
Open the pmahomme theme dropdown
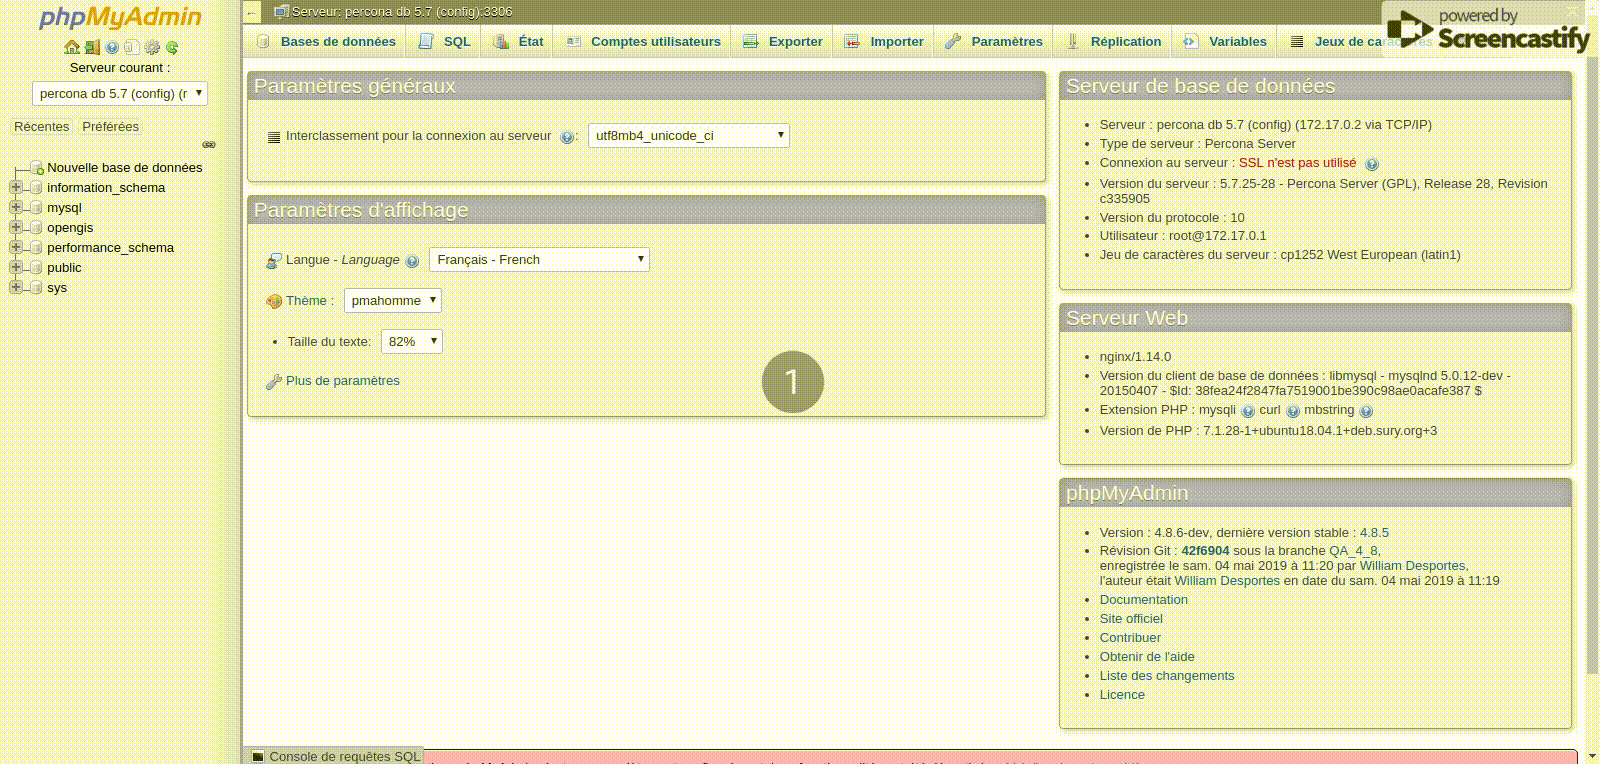pyautogui.click(x=393, y=300)
